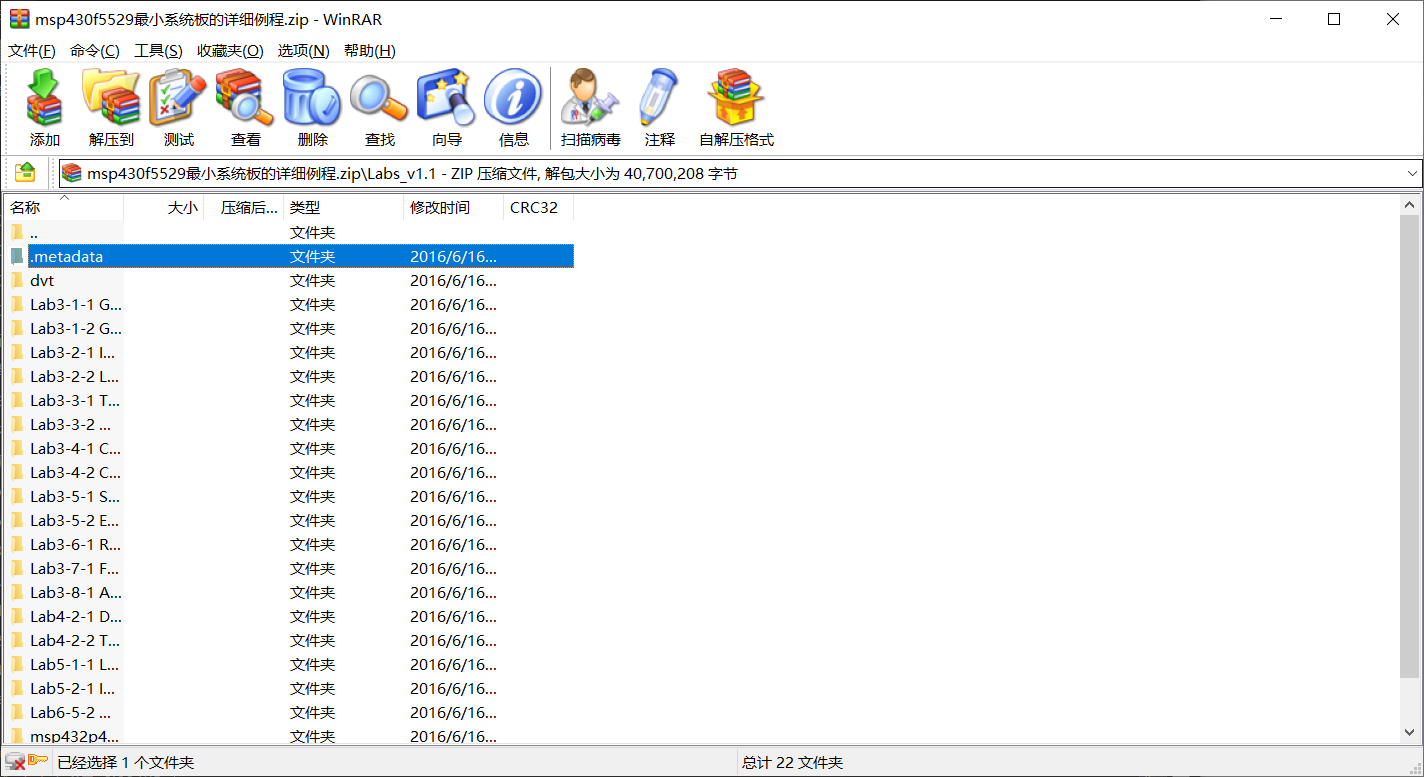The image size is (1424, 777).
Task: Select the "Lab6-5-2 ..." folder
Action: pos(290,712)
